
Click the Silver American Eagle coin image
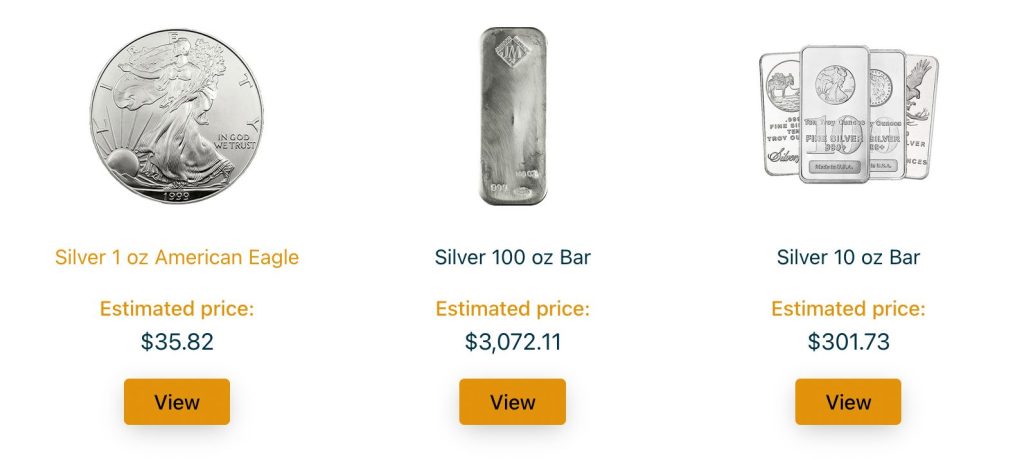(x=177, y=114)
